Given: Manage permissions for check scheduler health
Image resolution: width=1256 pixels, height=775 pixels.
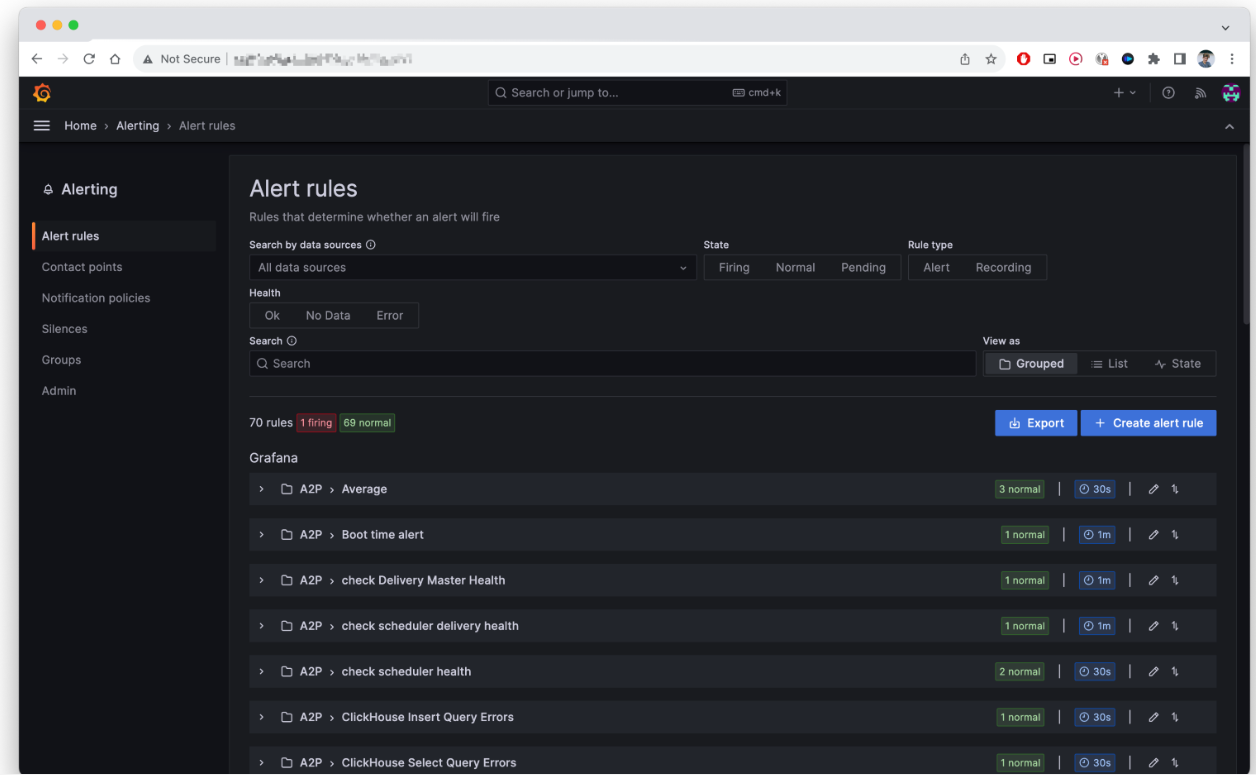Looking at the screenshot, I should [x=1175, y=671].
